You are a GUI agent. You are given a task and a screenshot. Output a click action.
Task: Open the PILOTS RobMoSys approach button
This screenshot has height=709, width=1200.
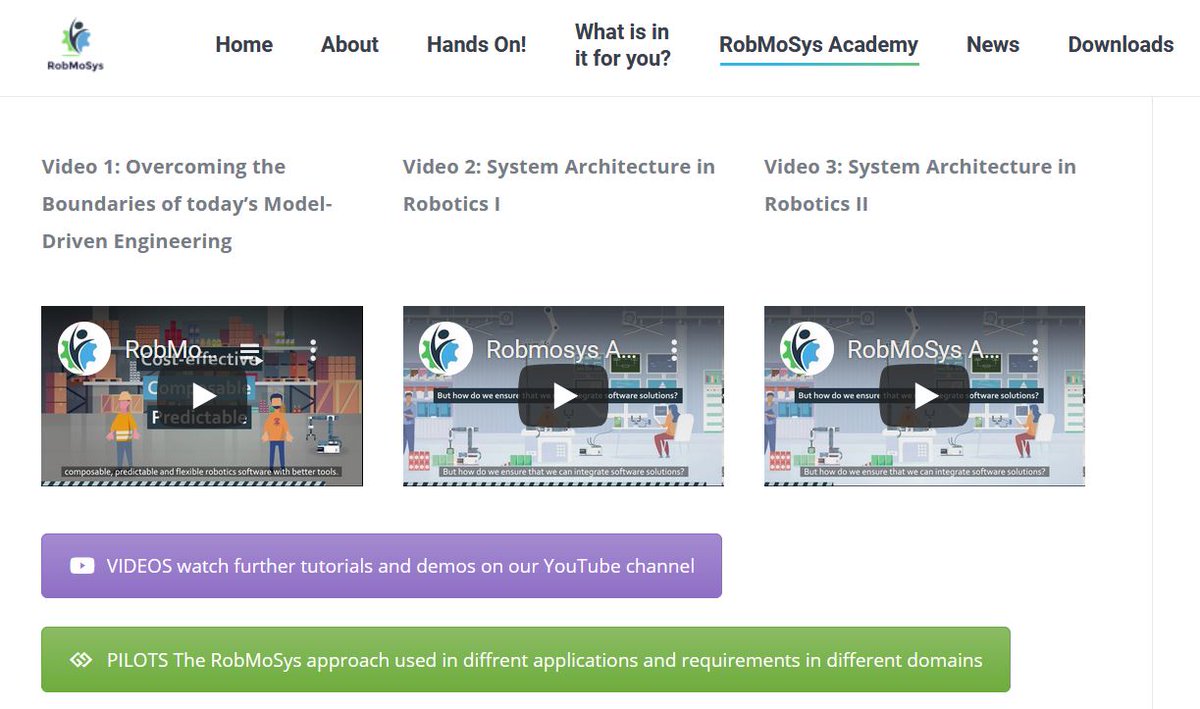point(525,660)
